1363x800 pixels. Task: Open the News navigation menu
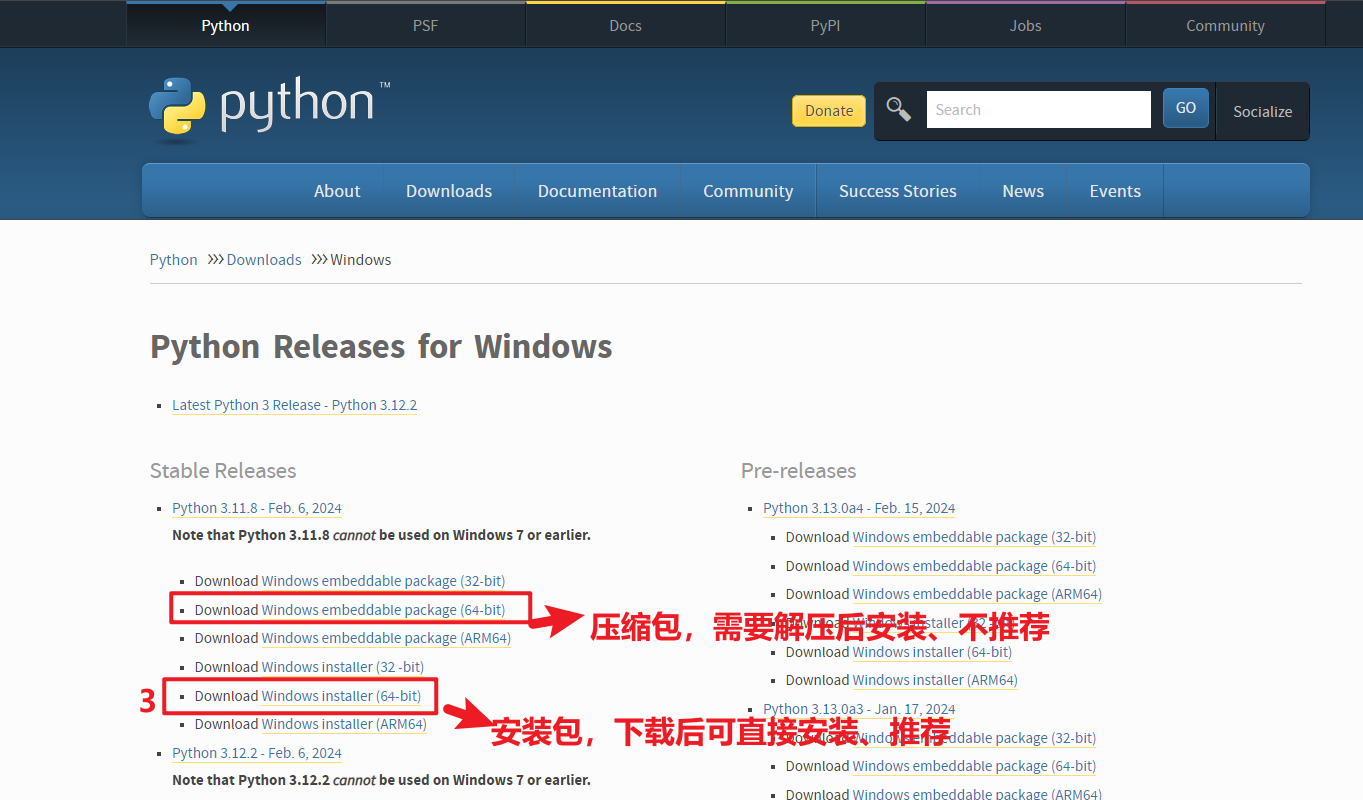[1023, 191]
